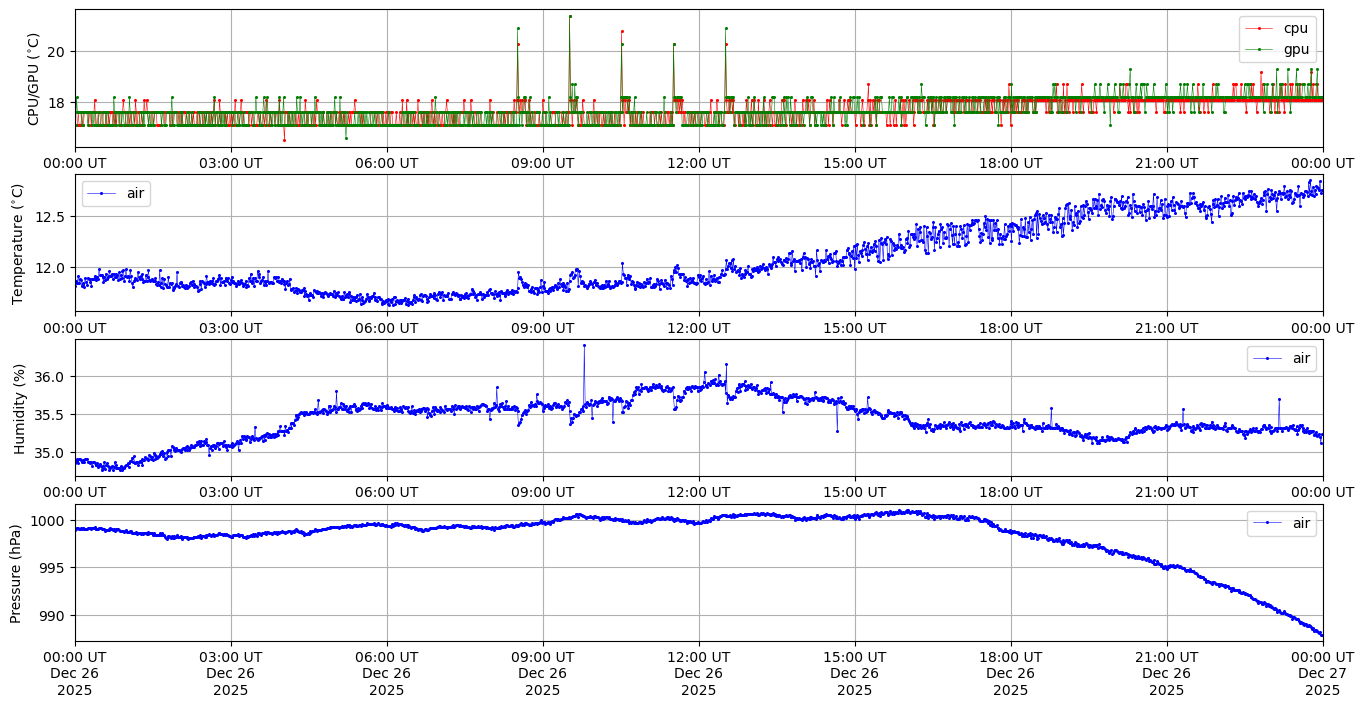
Task: Click the 1000 tick on the Pressure axis
Action: tap(48, 521)
